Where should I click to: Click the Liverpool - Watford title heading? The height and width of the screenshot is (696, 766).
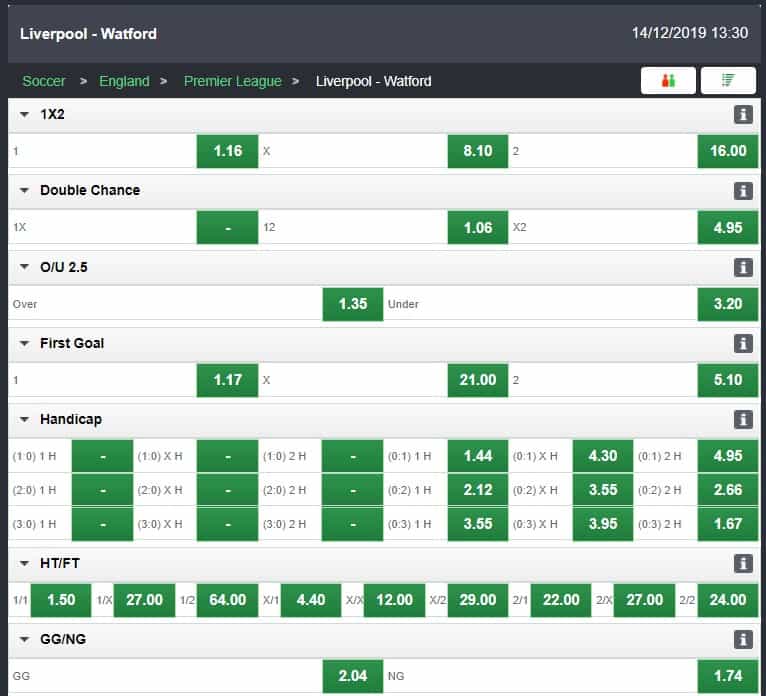click(88, 34)
